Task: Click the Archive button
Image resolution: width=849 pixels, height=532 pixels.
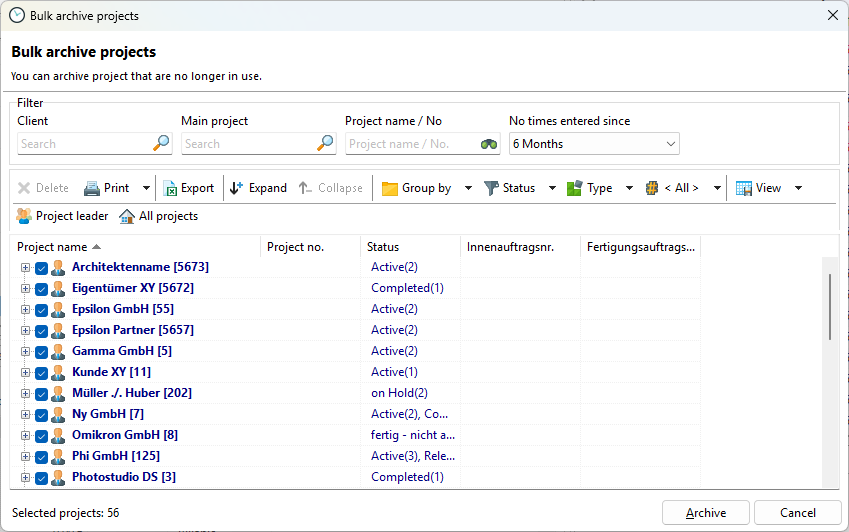Action: [x=706, y=513]
